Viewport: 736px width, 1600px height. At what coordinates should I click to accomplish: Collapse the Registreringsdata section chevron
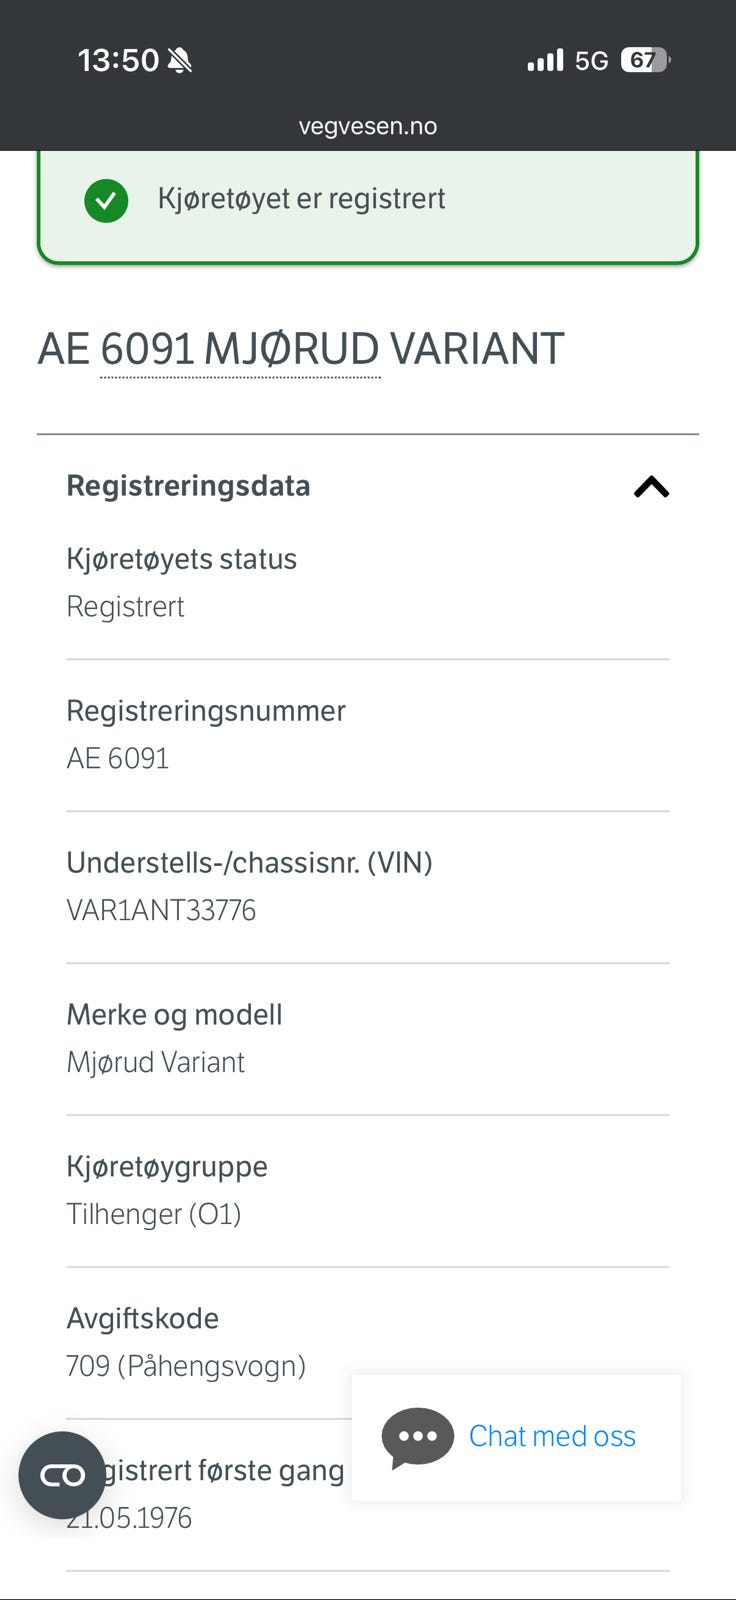pos(651,487)
